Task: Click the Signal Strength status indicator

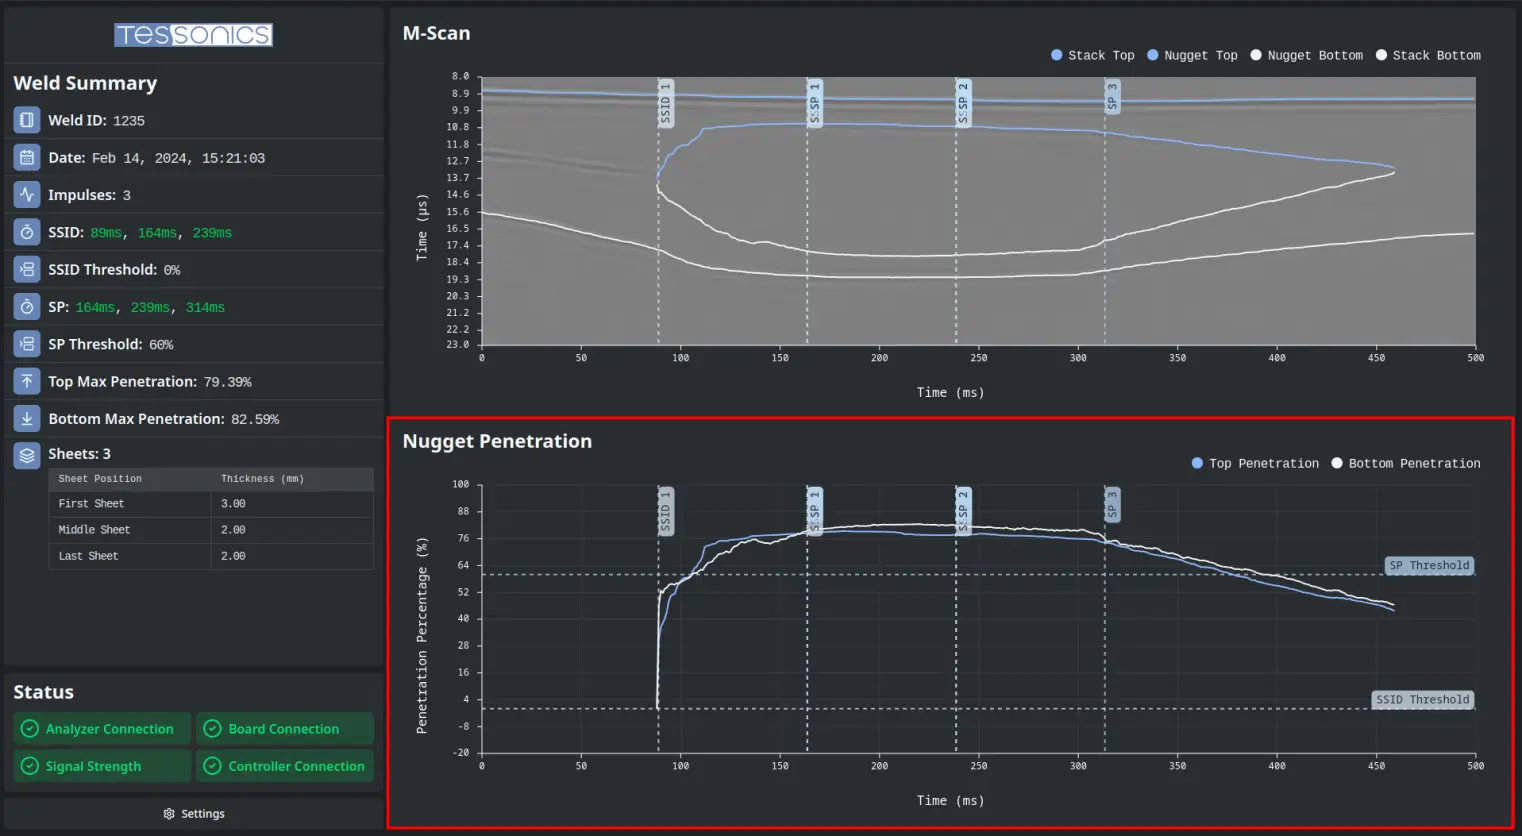Action: click(101, 765)
